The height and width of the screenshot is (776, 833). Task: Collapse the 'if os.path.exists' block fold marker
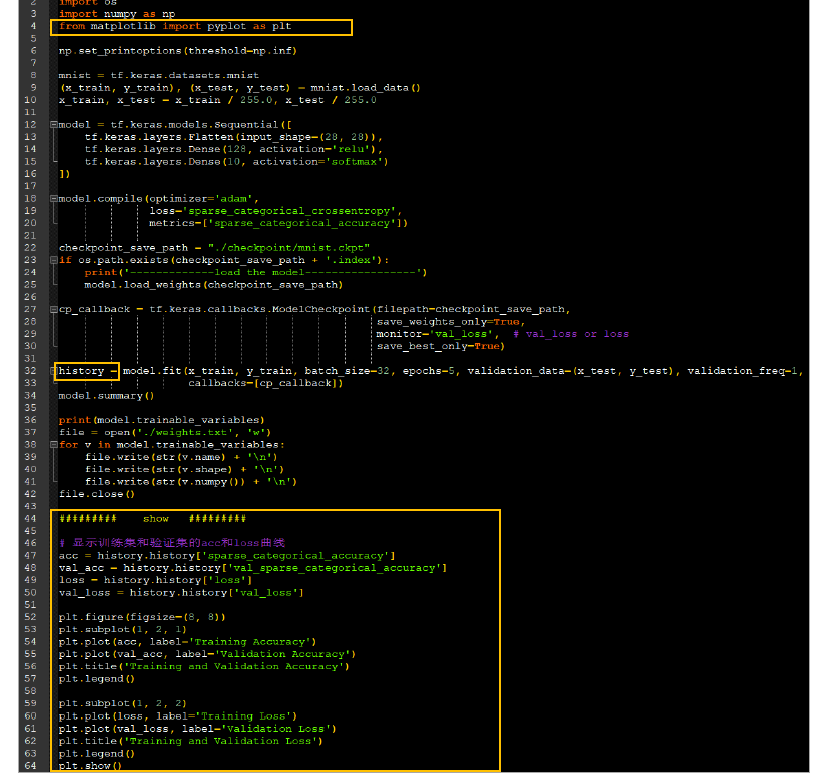[x=54, y=260]
